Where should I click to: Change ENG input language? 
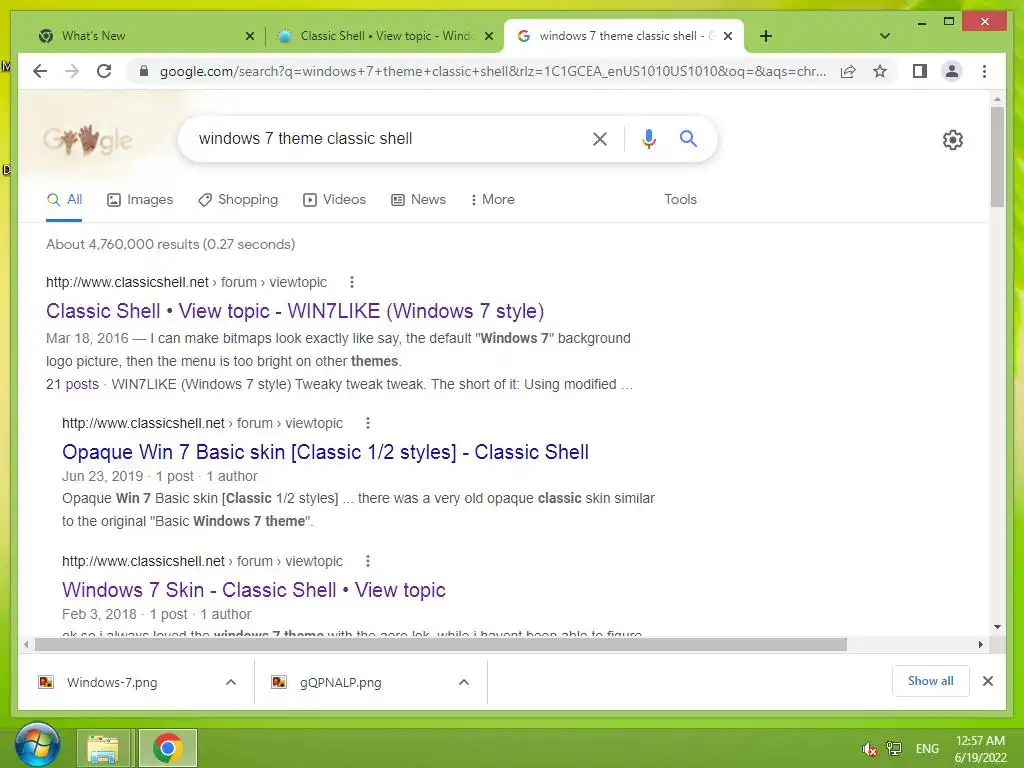[x=927, y=748]
